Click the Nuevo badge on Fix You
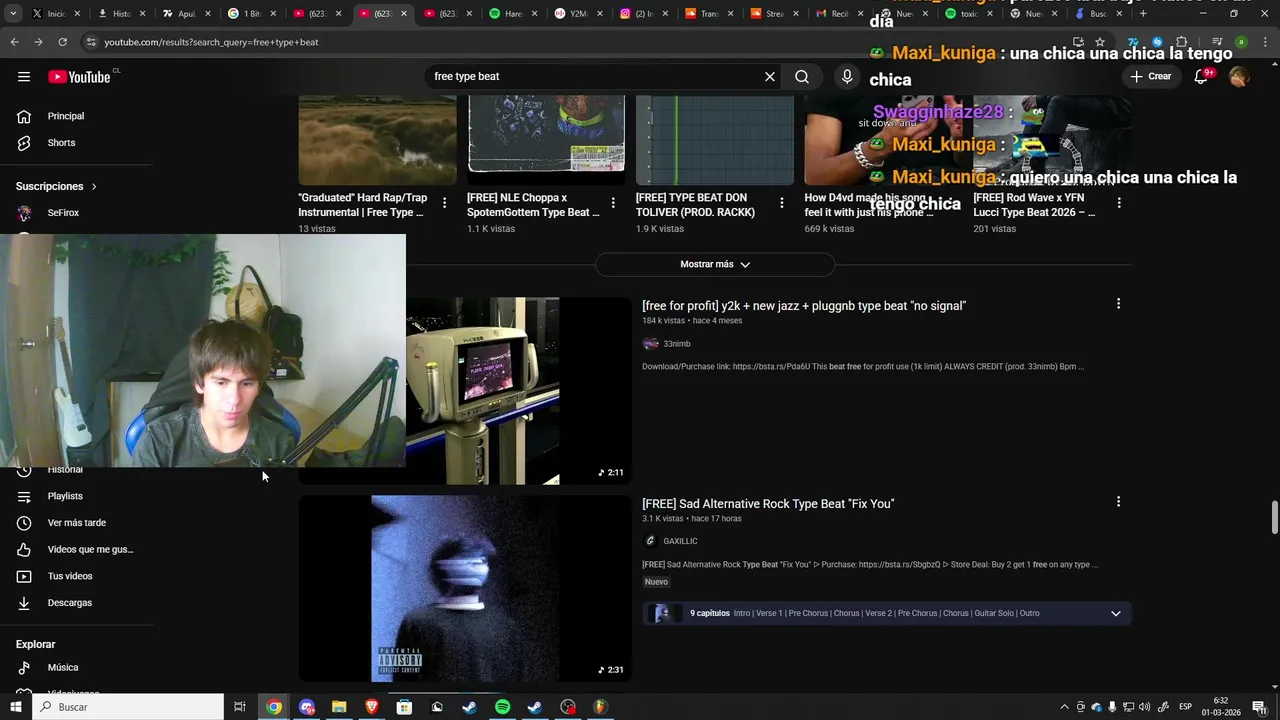Image resolution: width=1280 pixels, height=720 pixels. pyautogui.click(x=656, y=582)
